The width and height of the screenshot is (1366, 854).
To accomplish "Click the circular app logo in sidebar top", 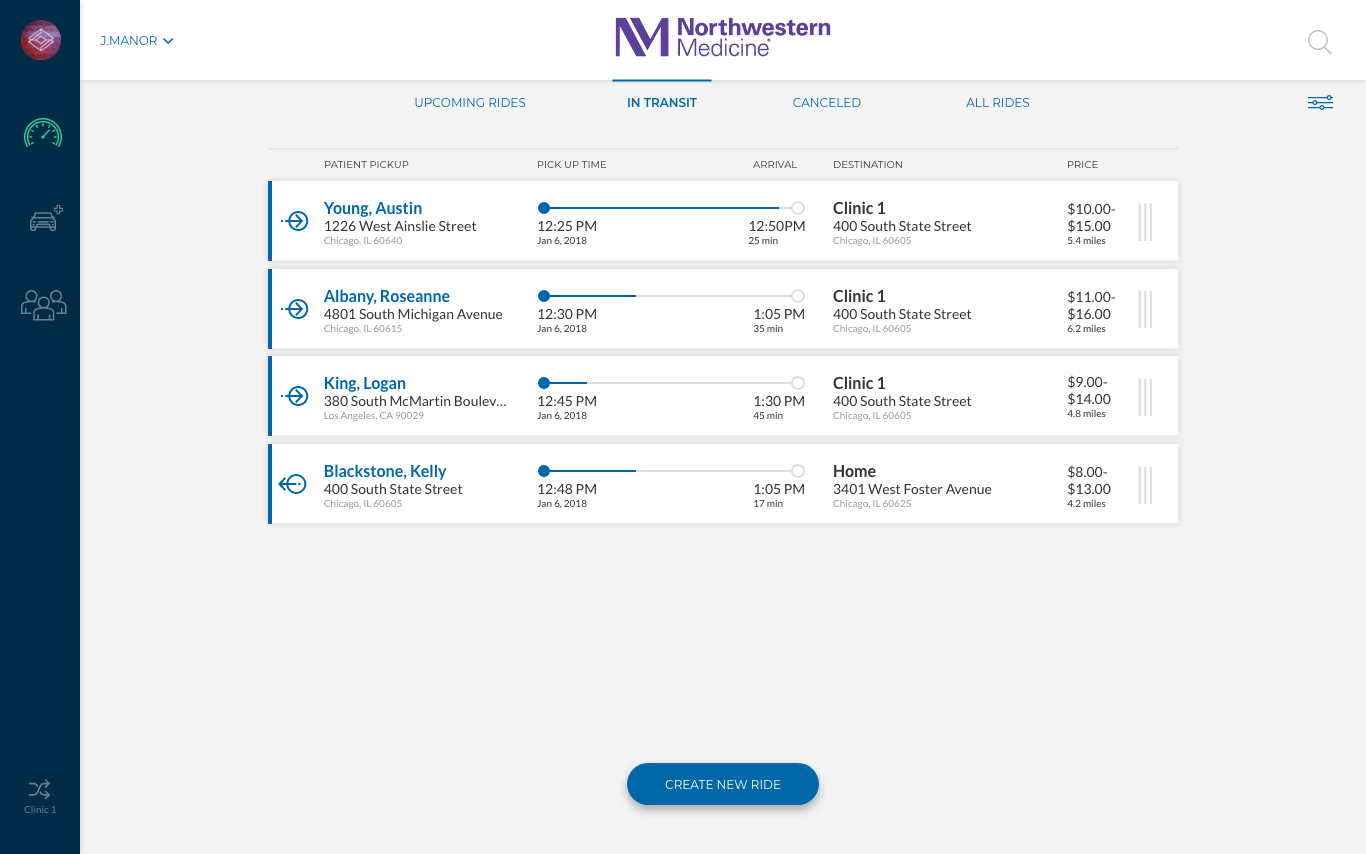I will pyautogui.click(x=41, y=40).
